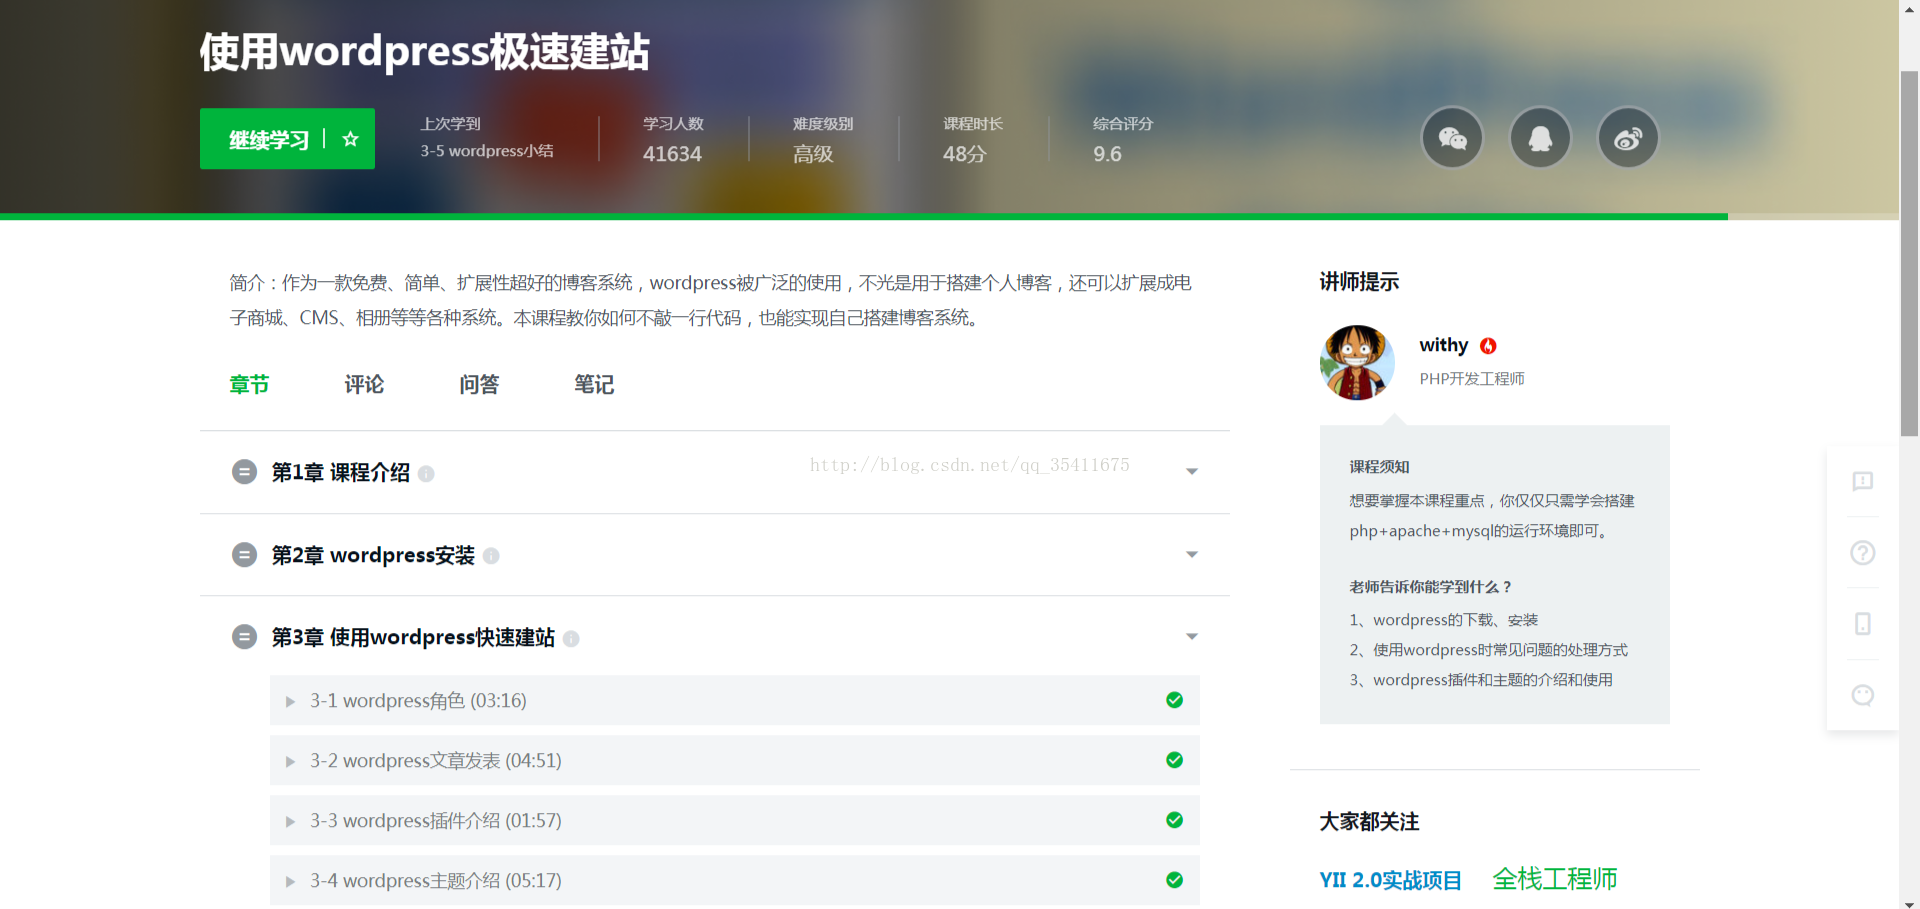Click the 41634 learner count

click(x=672, y=154)
